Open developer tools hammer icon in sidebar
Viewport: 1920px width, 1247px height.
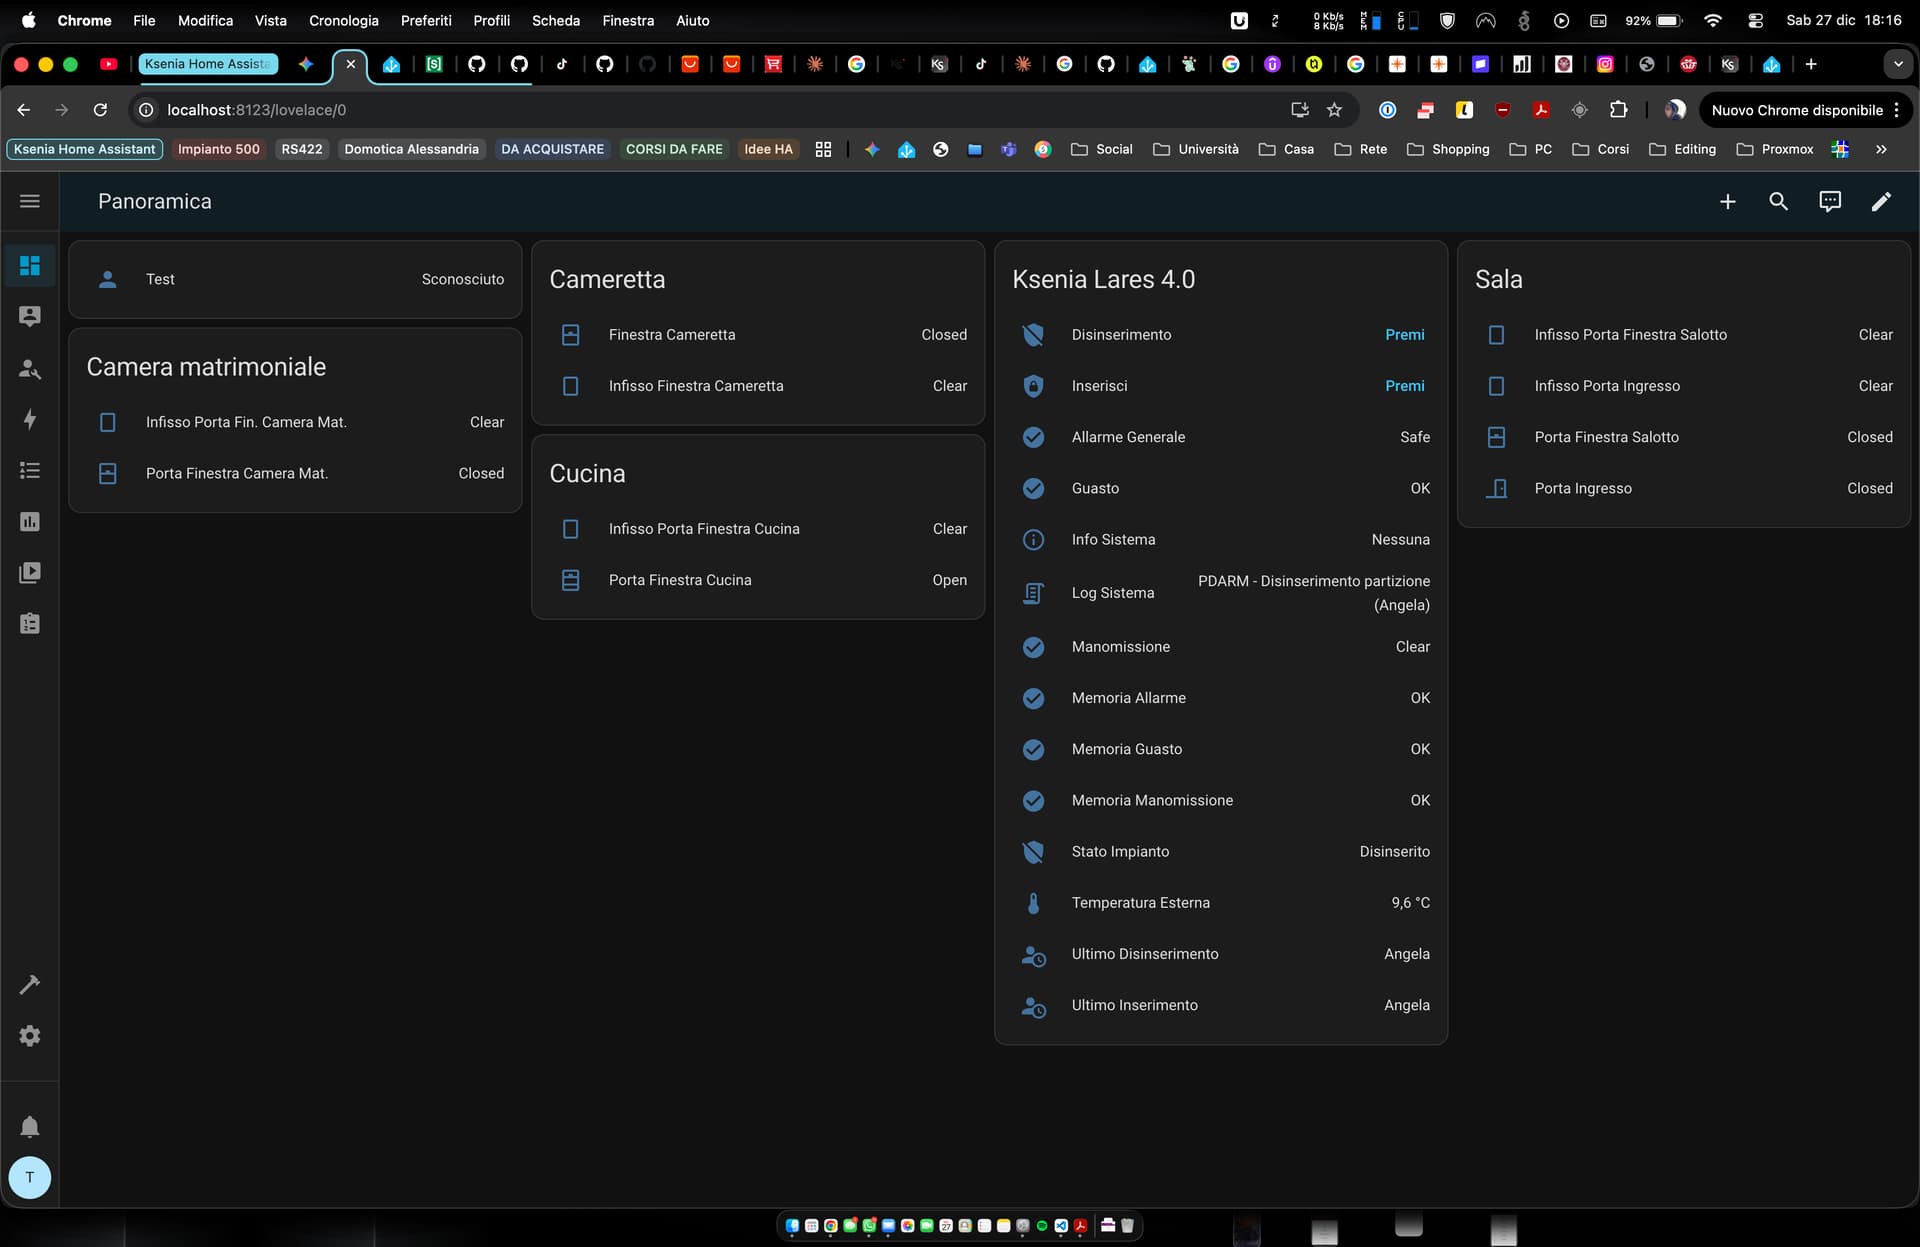[x=30, y=985]
